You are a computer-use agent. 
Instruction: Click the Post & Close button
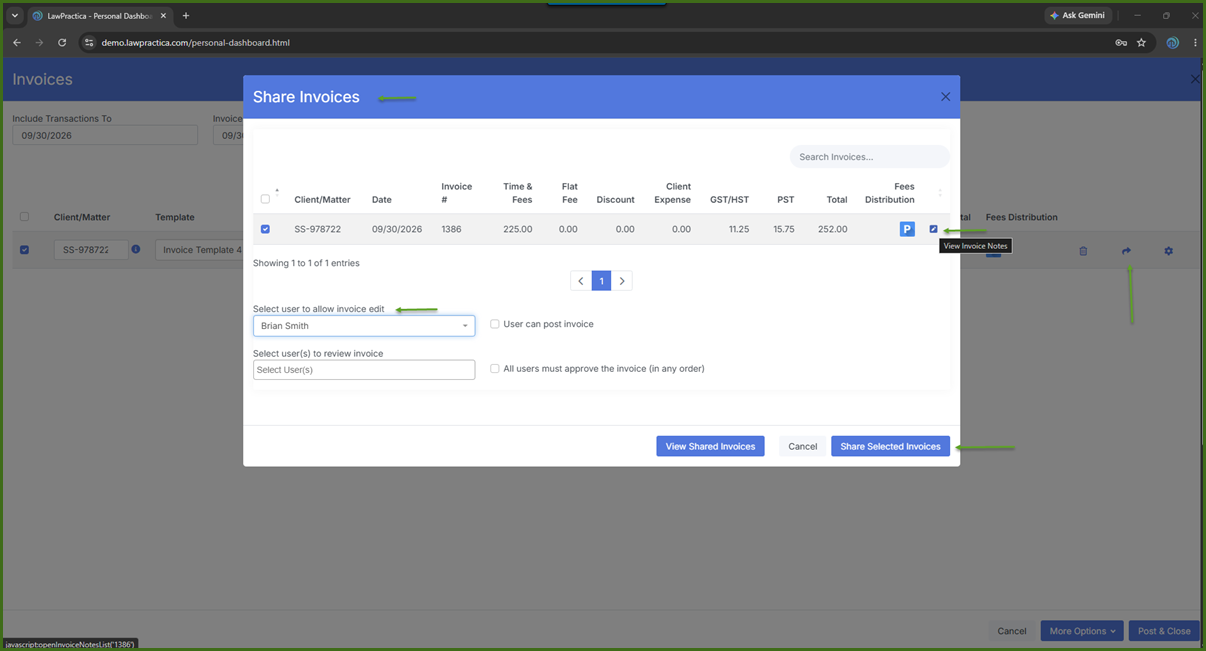click(1164, 631)
